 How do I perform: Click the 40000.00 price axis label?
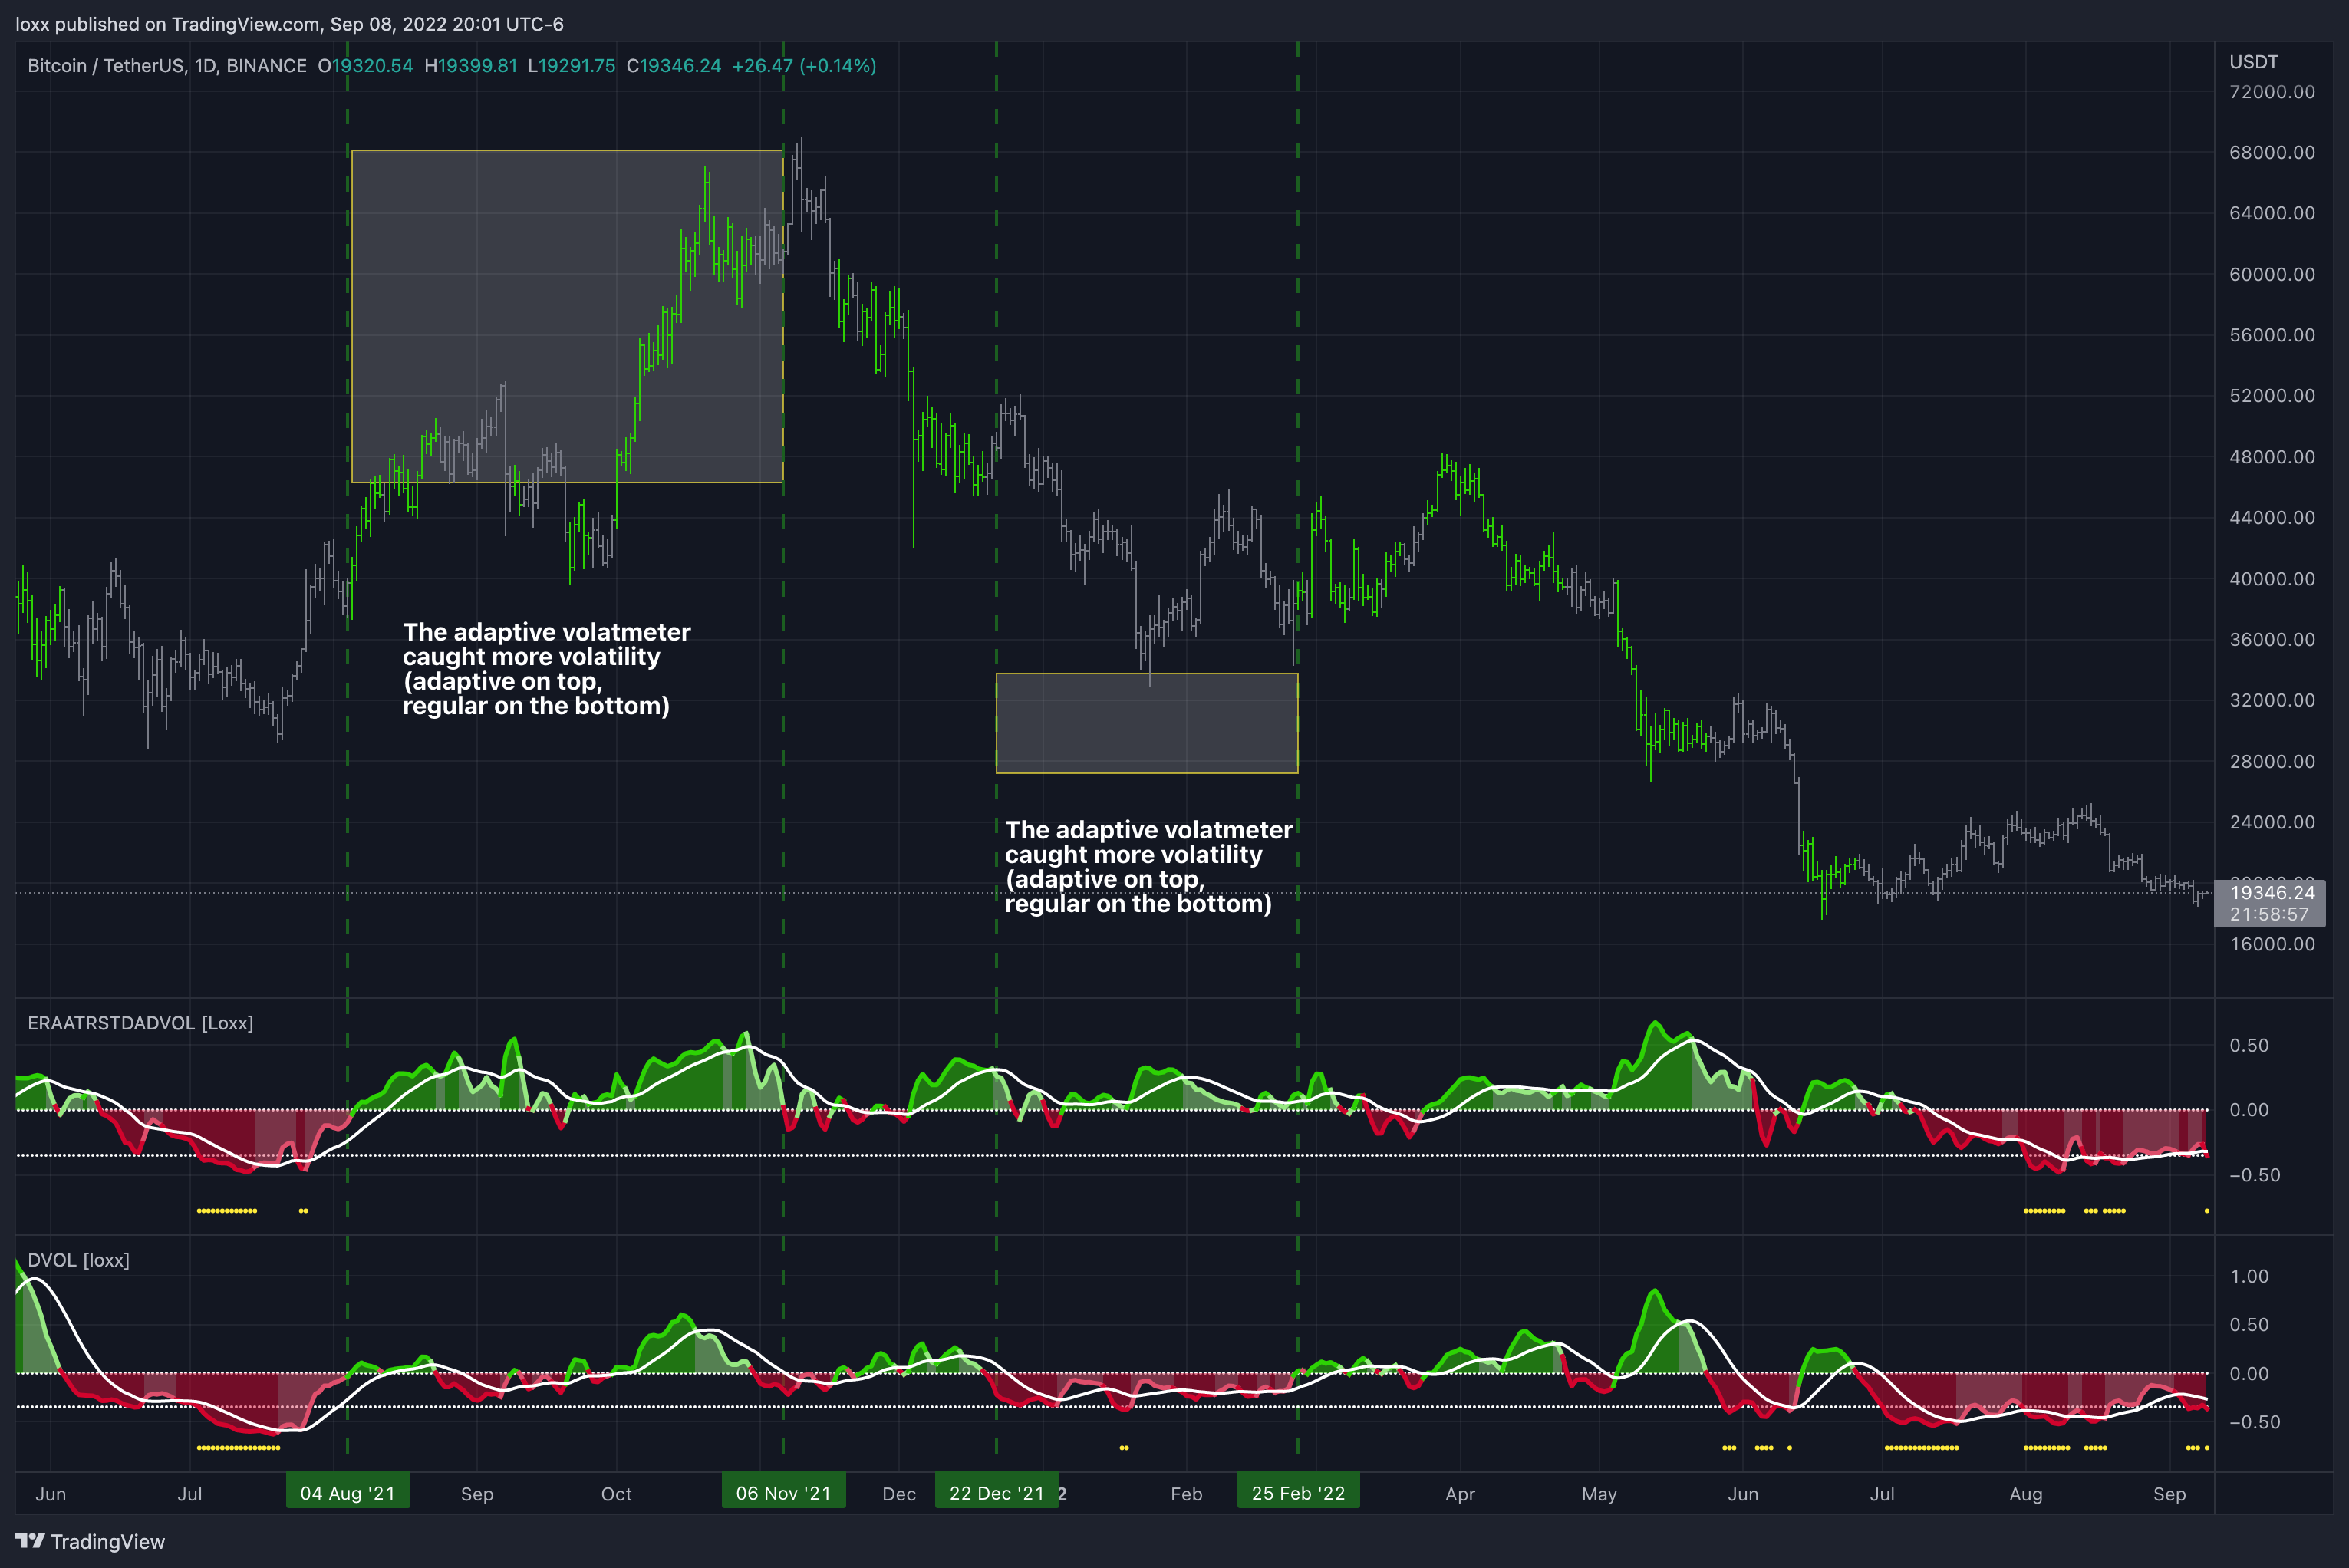2272,579
